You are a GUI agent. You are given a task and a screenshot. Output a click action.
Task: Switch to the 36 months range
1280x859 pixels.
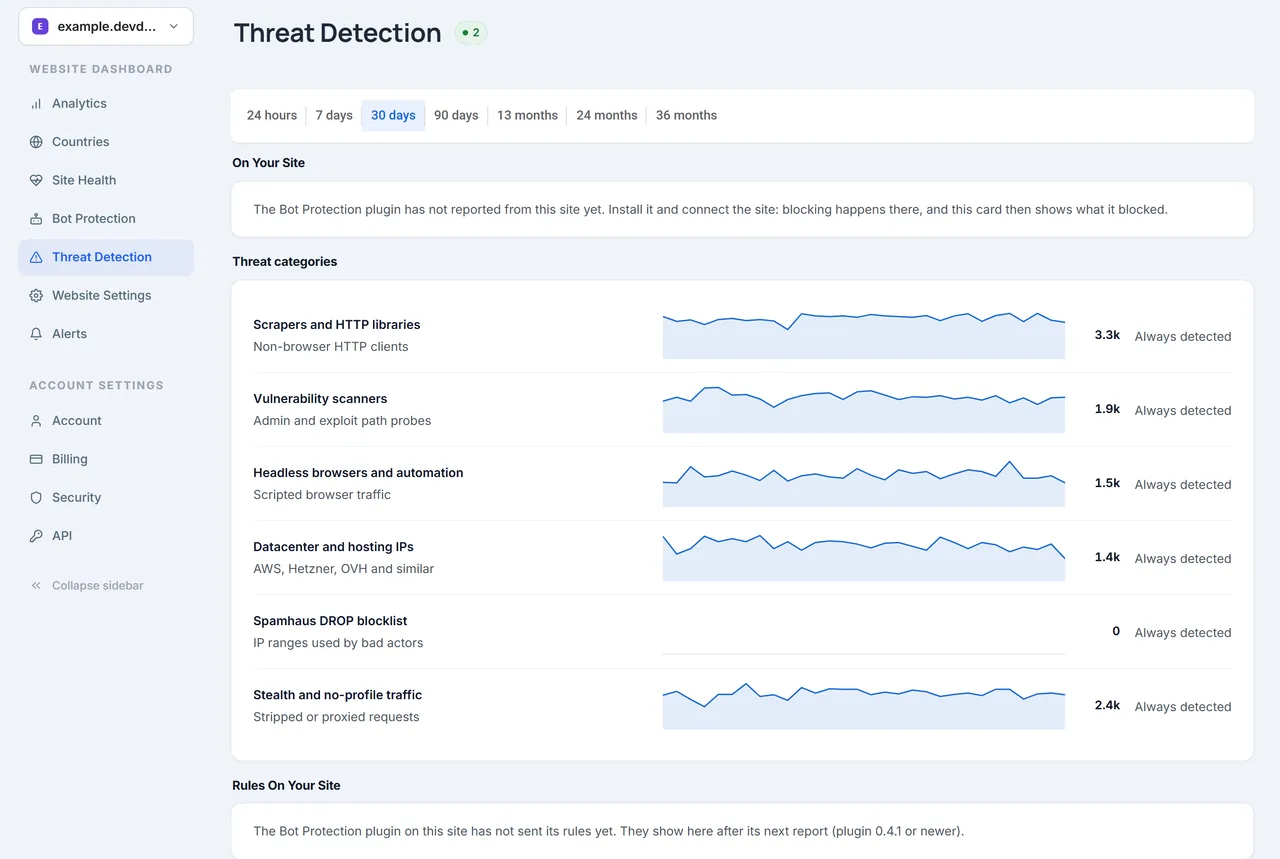click(x=686, y=116)
